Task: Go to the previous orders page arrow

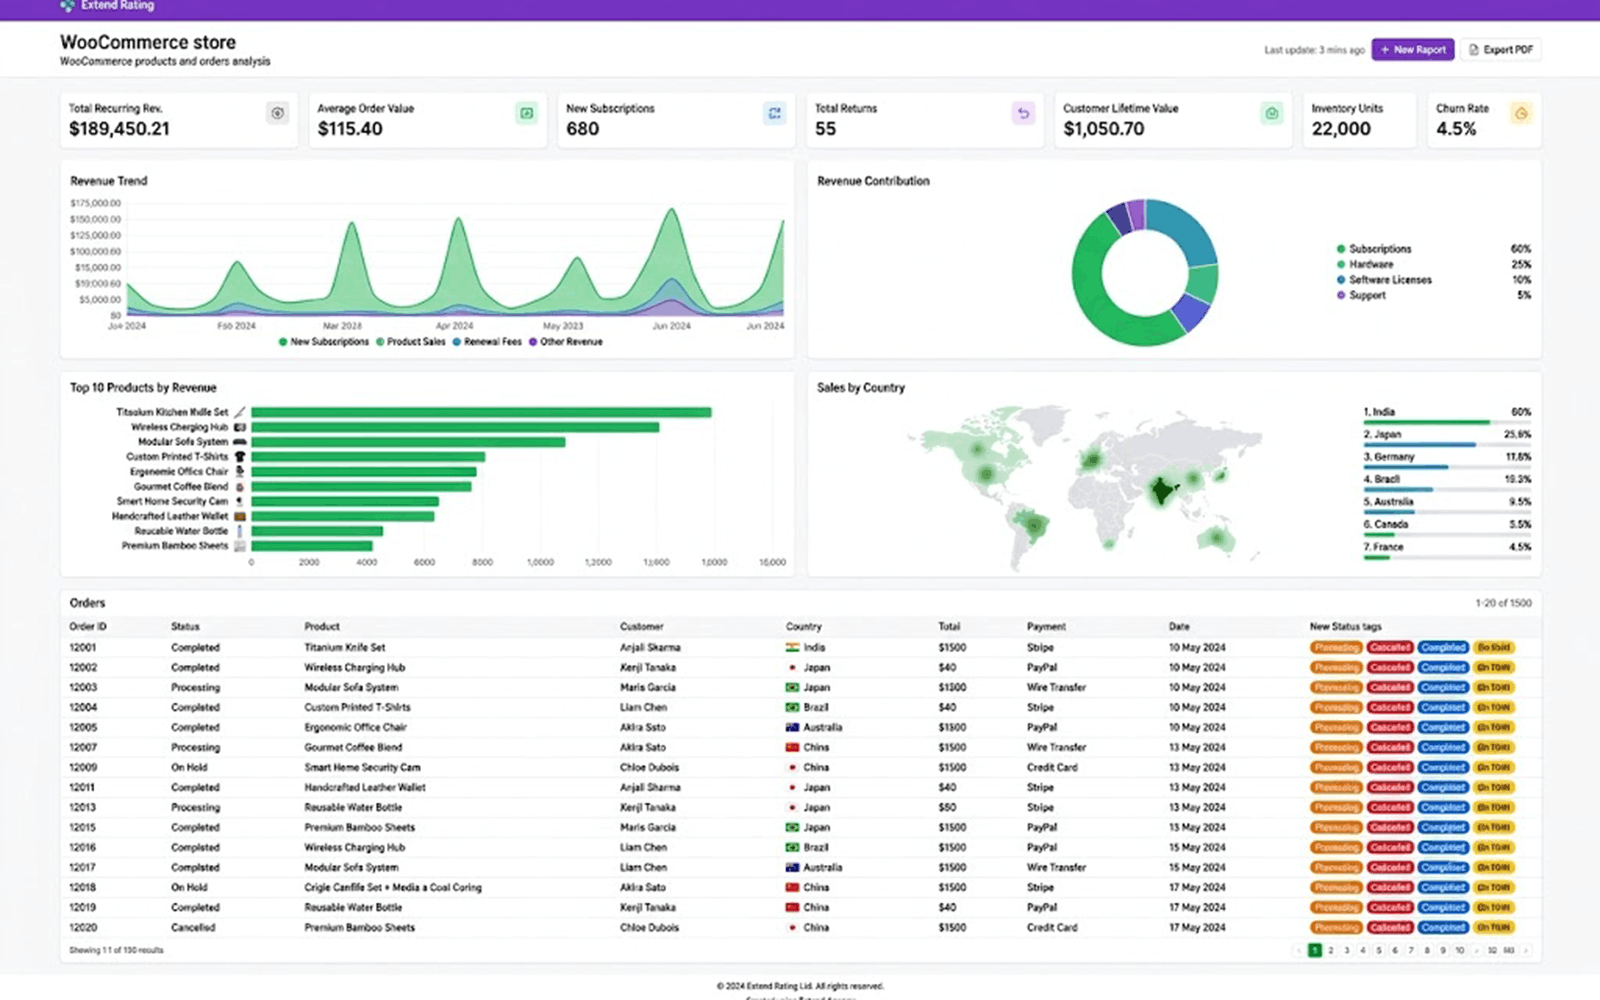Action: pos(1298,950)
